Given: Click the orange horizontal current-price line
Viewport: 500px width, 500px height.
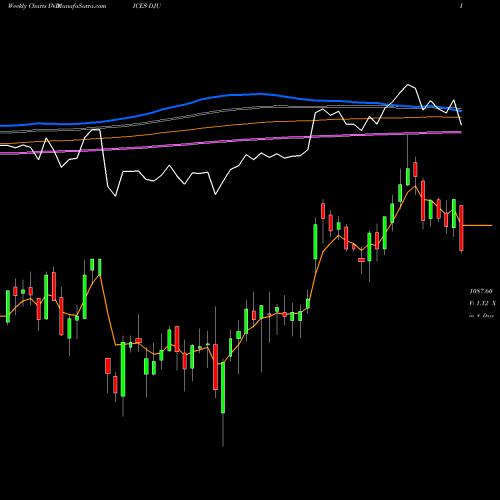Looking at the screenshot, I should 478,226.
